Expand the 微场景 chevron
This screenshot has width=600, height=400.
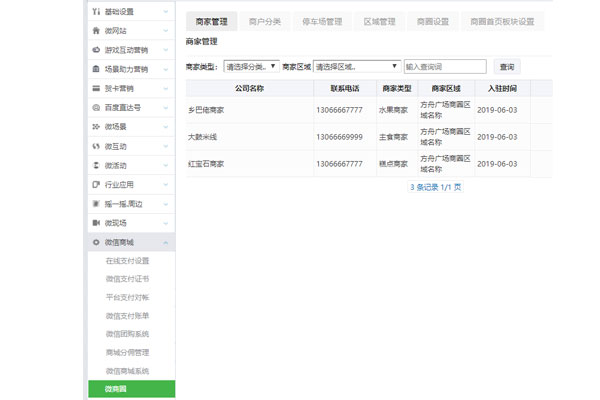(x=166, y=127)
